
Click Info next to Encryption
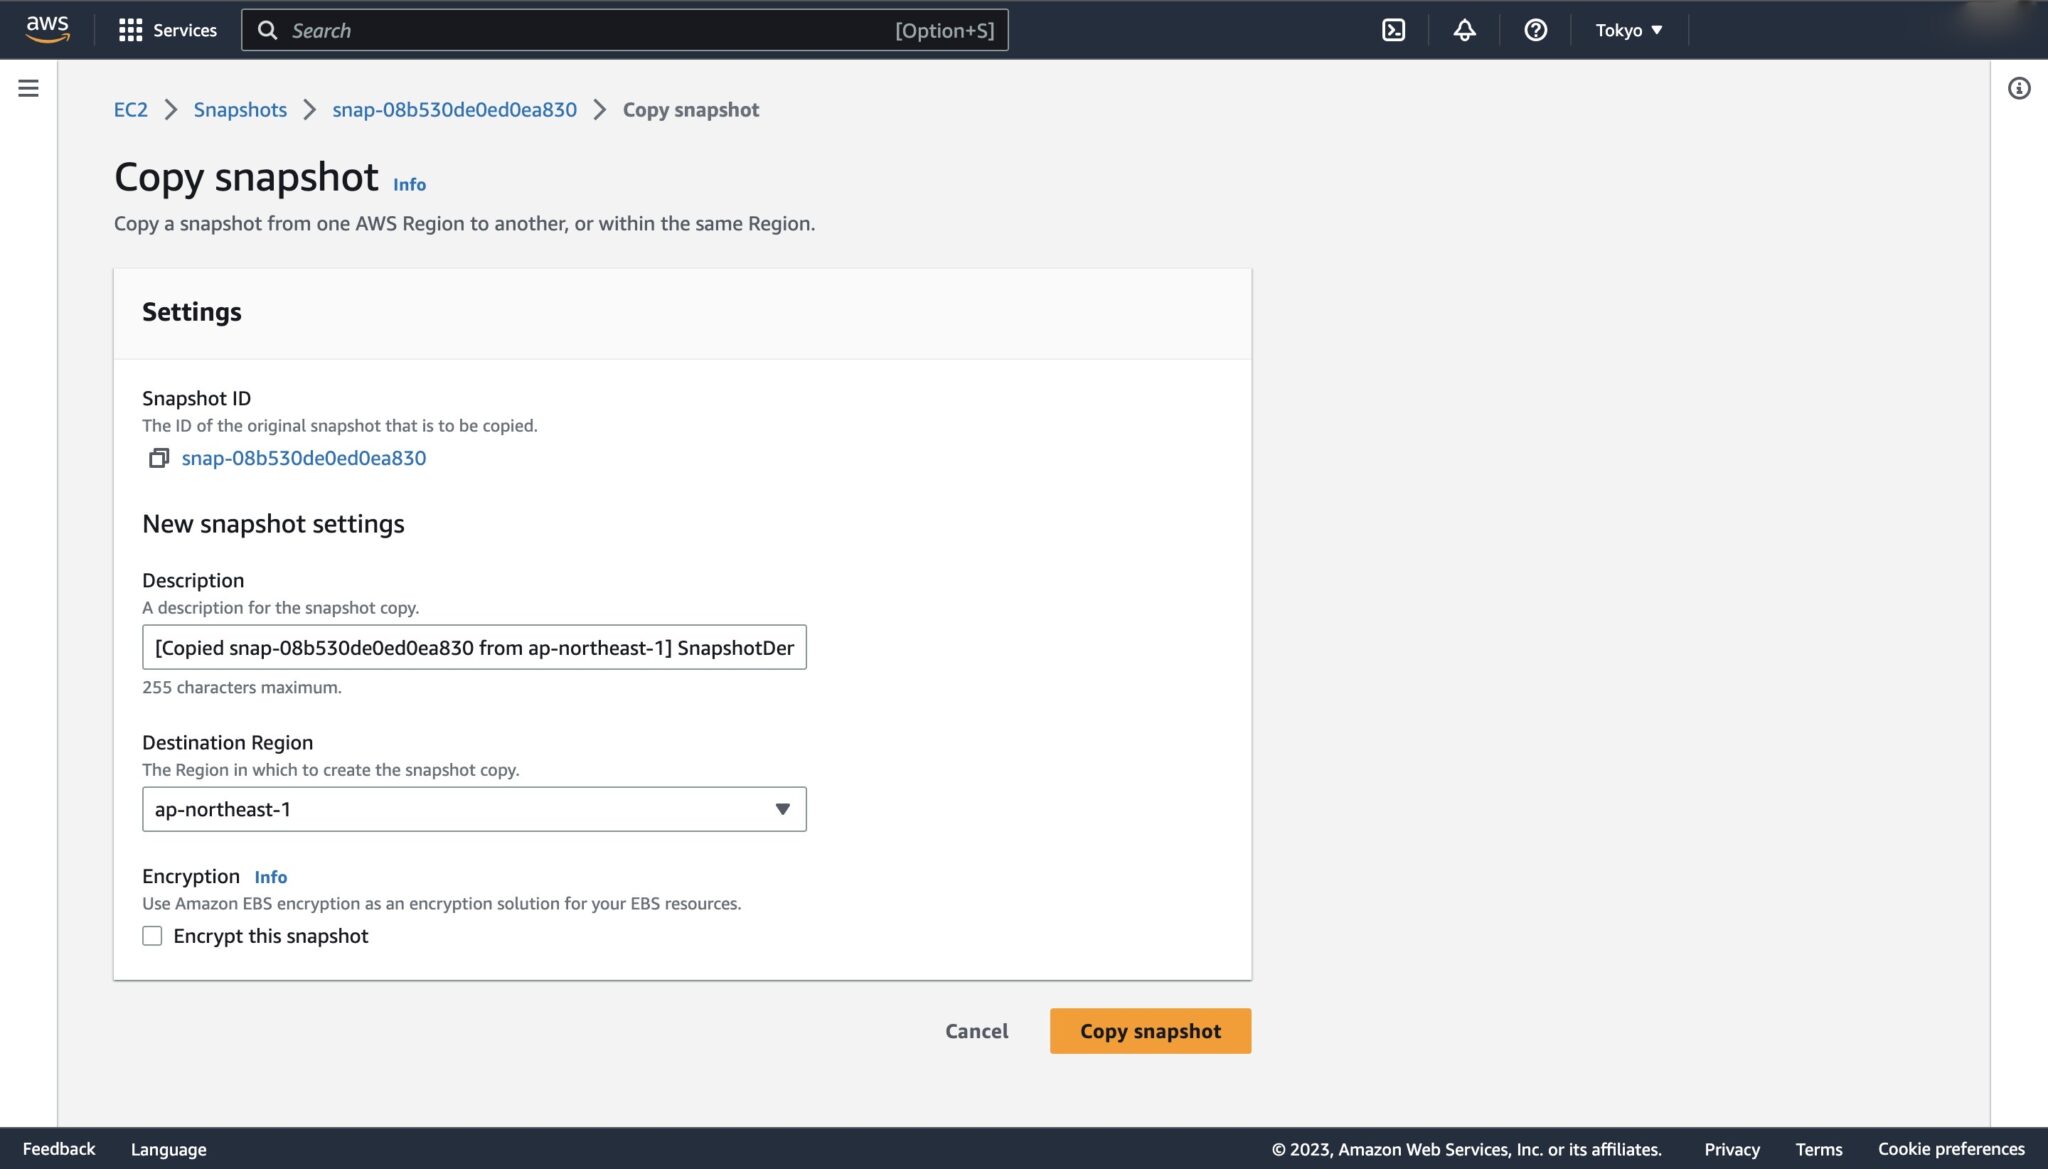(271, 876)
